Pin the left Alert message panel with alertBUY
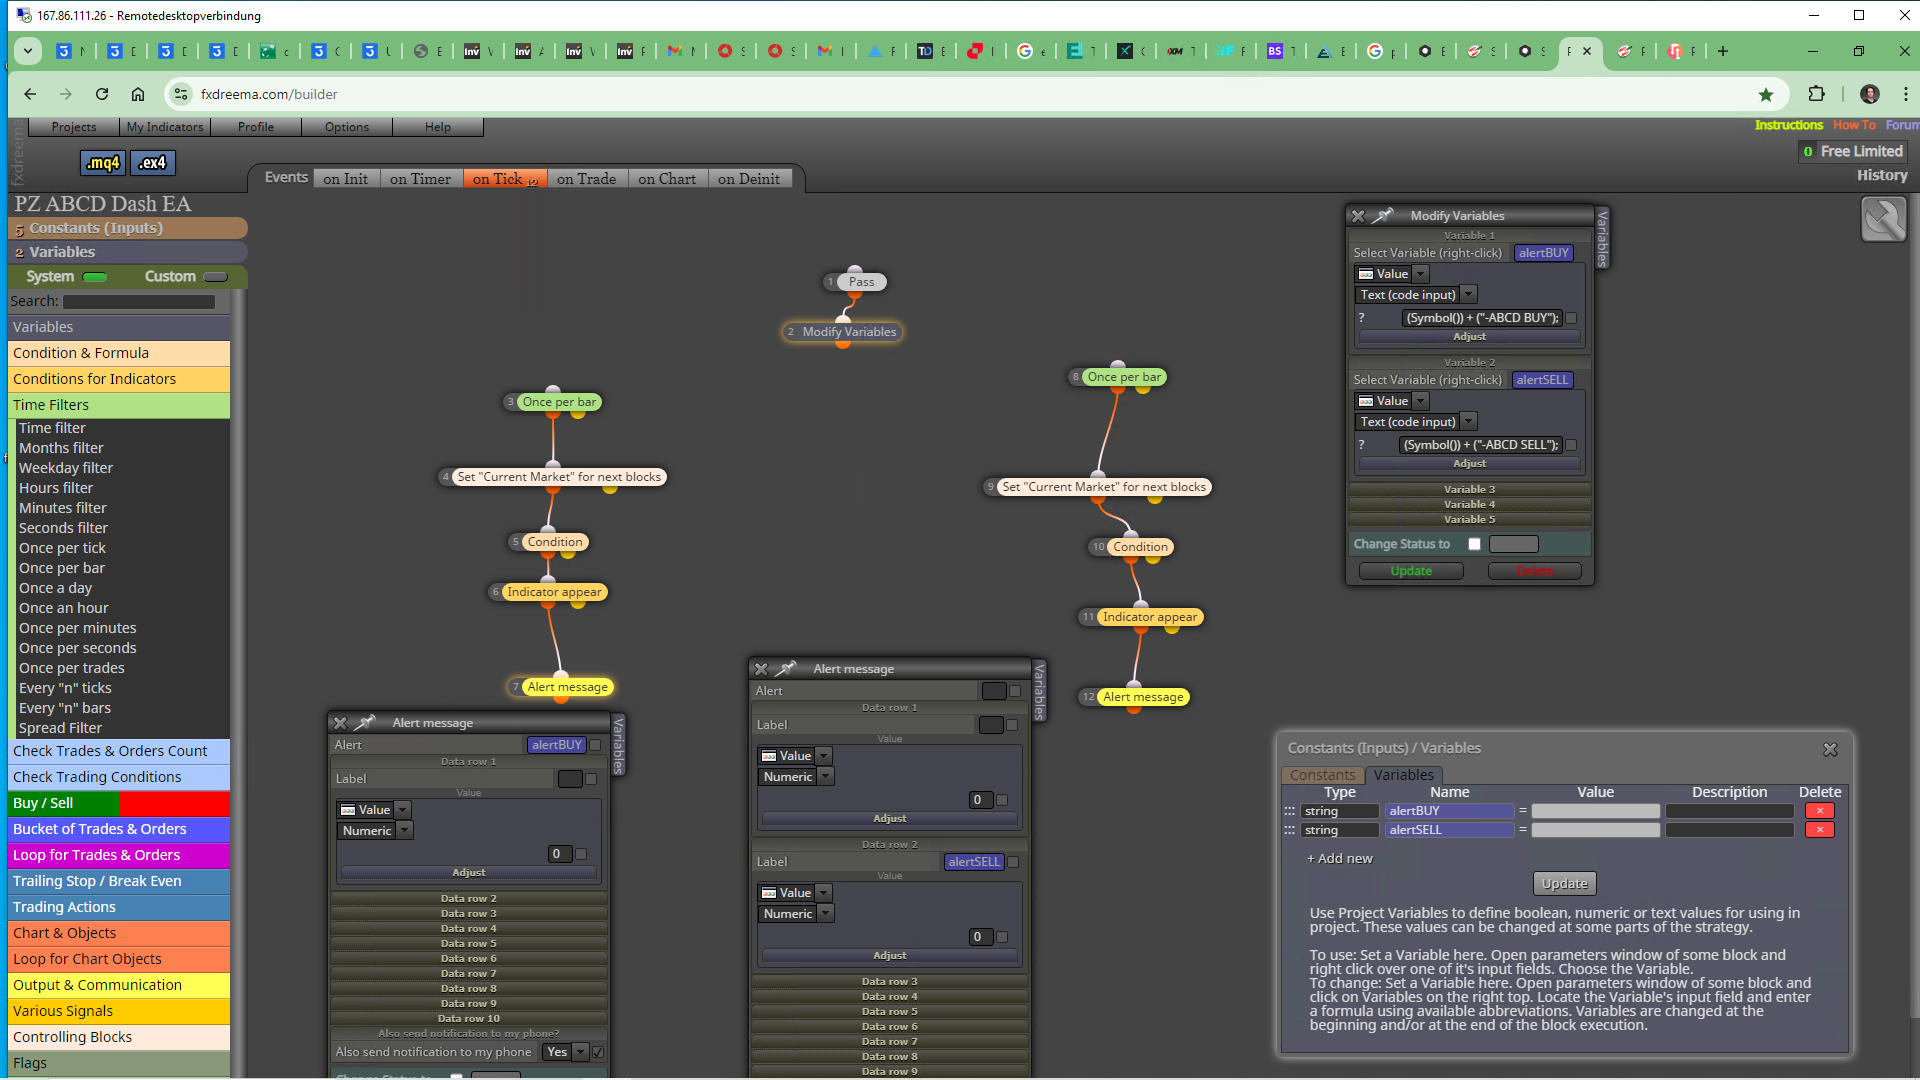 (x=365, y=723)
